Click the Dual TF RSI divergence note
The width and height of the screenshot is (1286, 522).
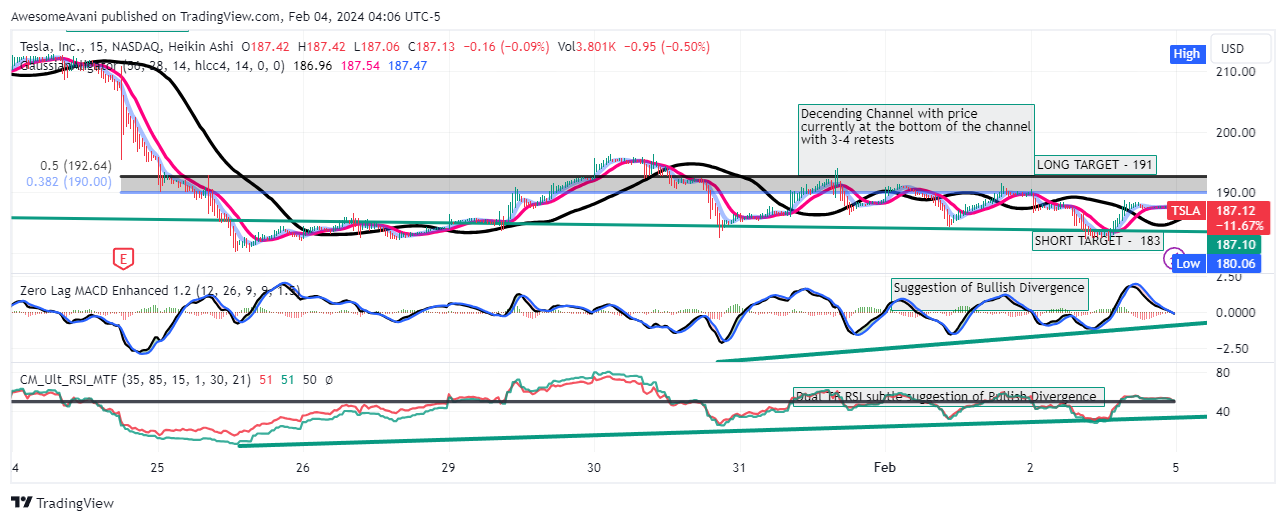pos(949,396)
